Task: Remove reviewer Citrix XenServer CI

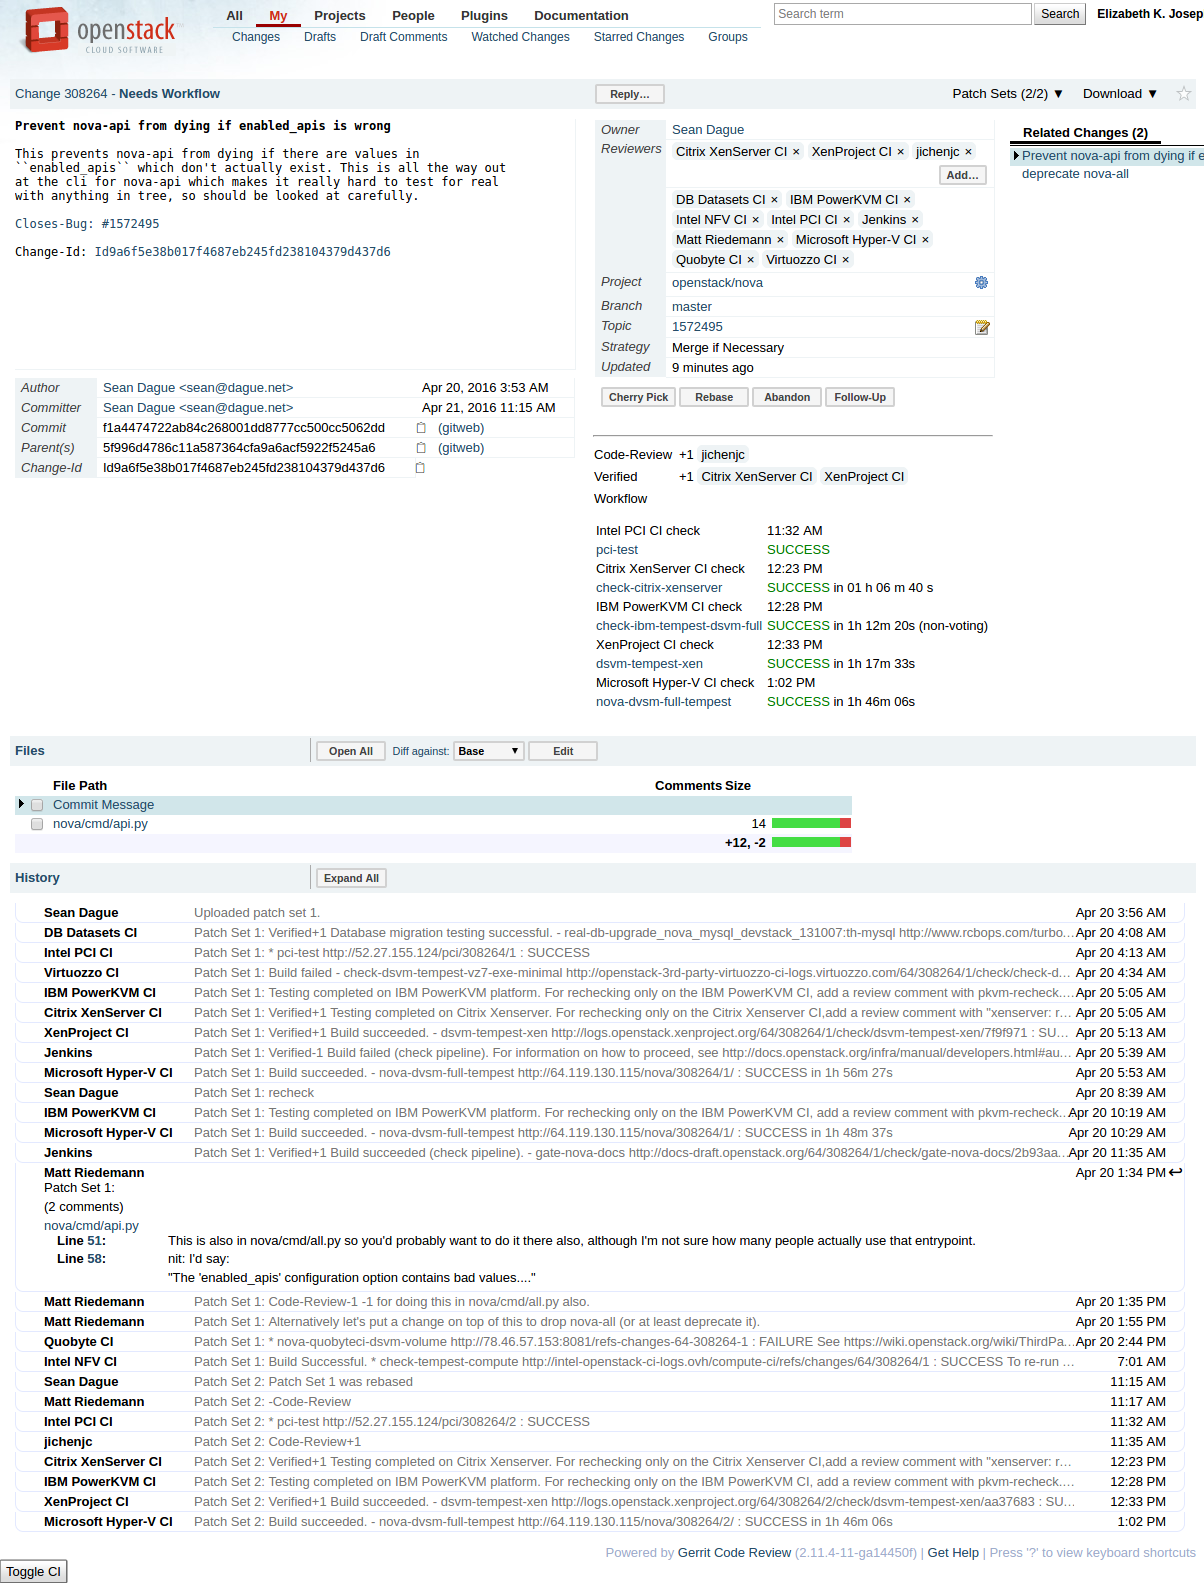Action: tap(796, 152)
